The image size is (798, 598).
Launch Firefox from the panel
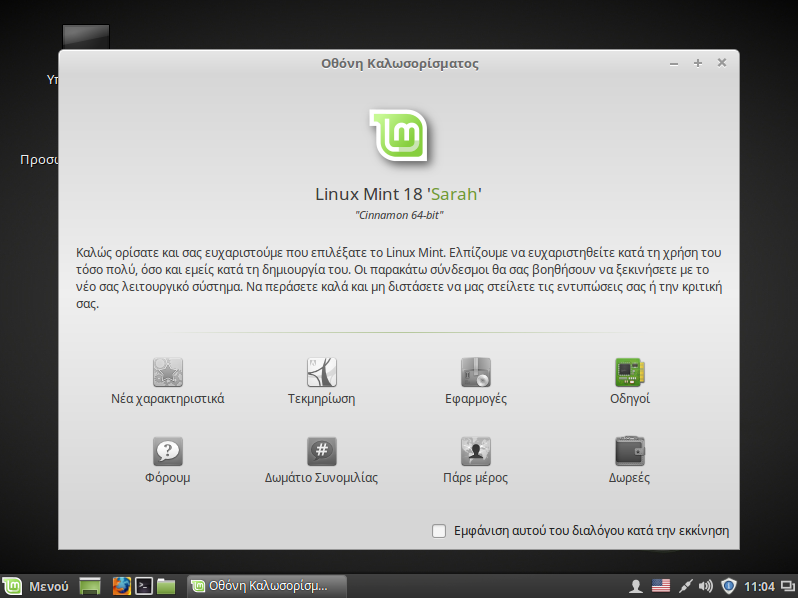[x=121, y=586]
